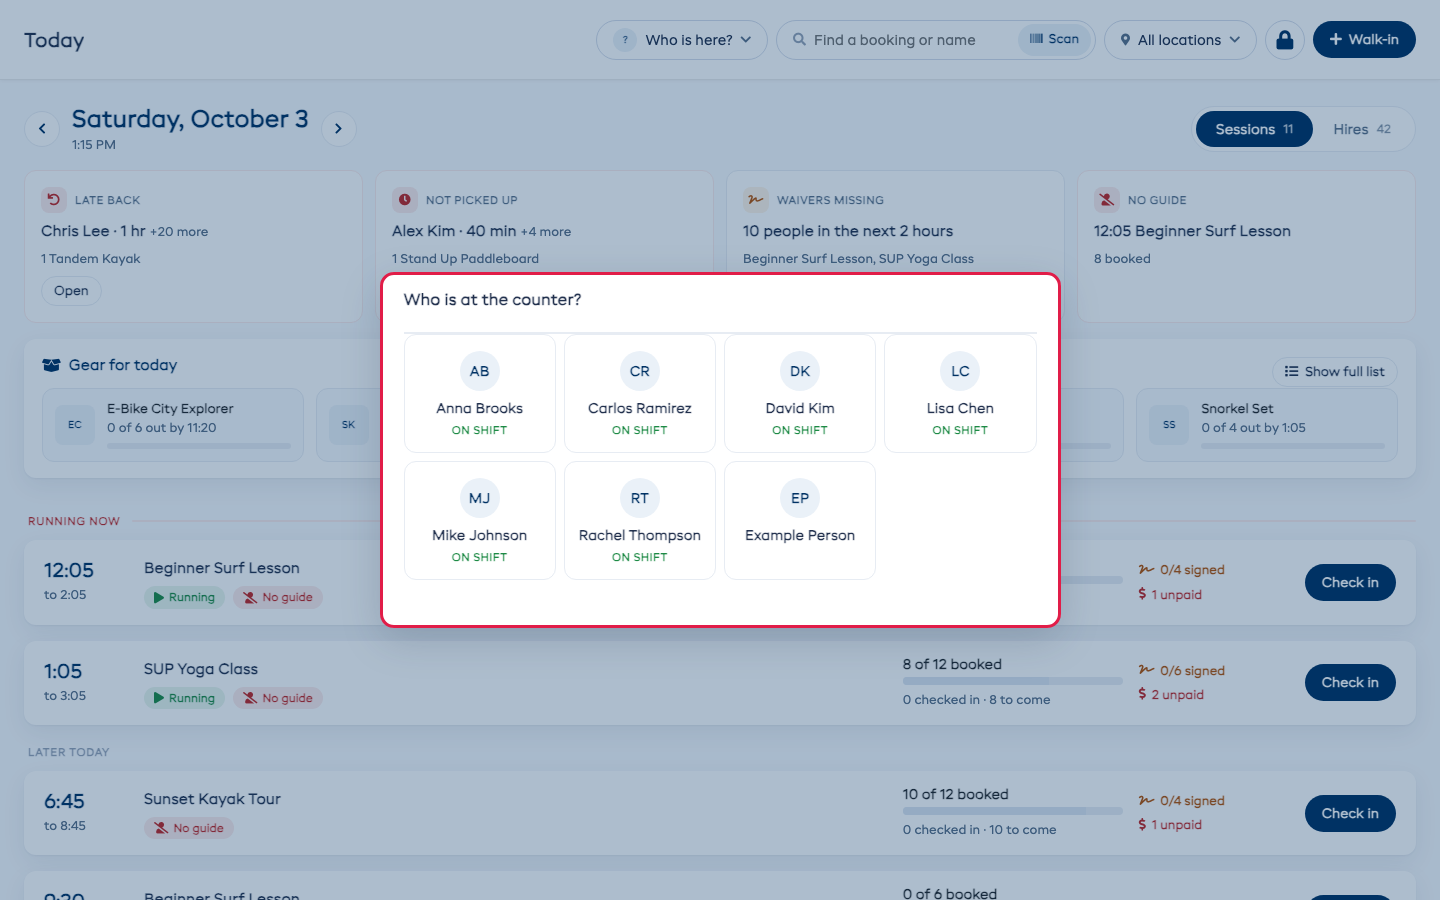This screenshot has width=1440, height=900.
Task: Add a new Walk-in
Action: (1364, 40)
